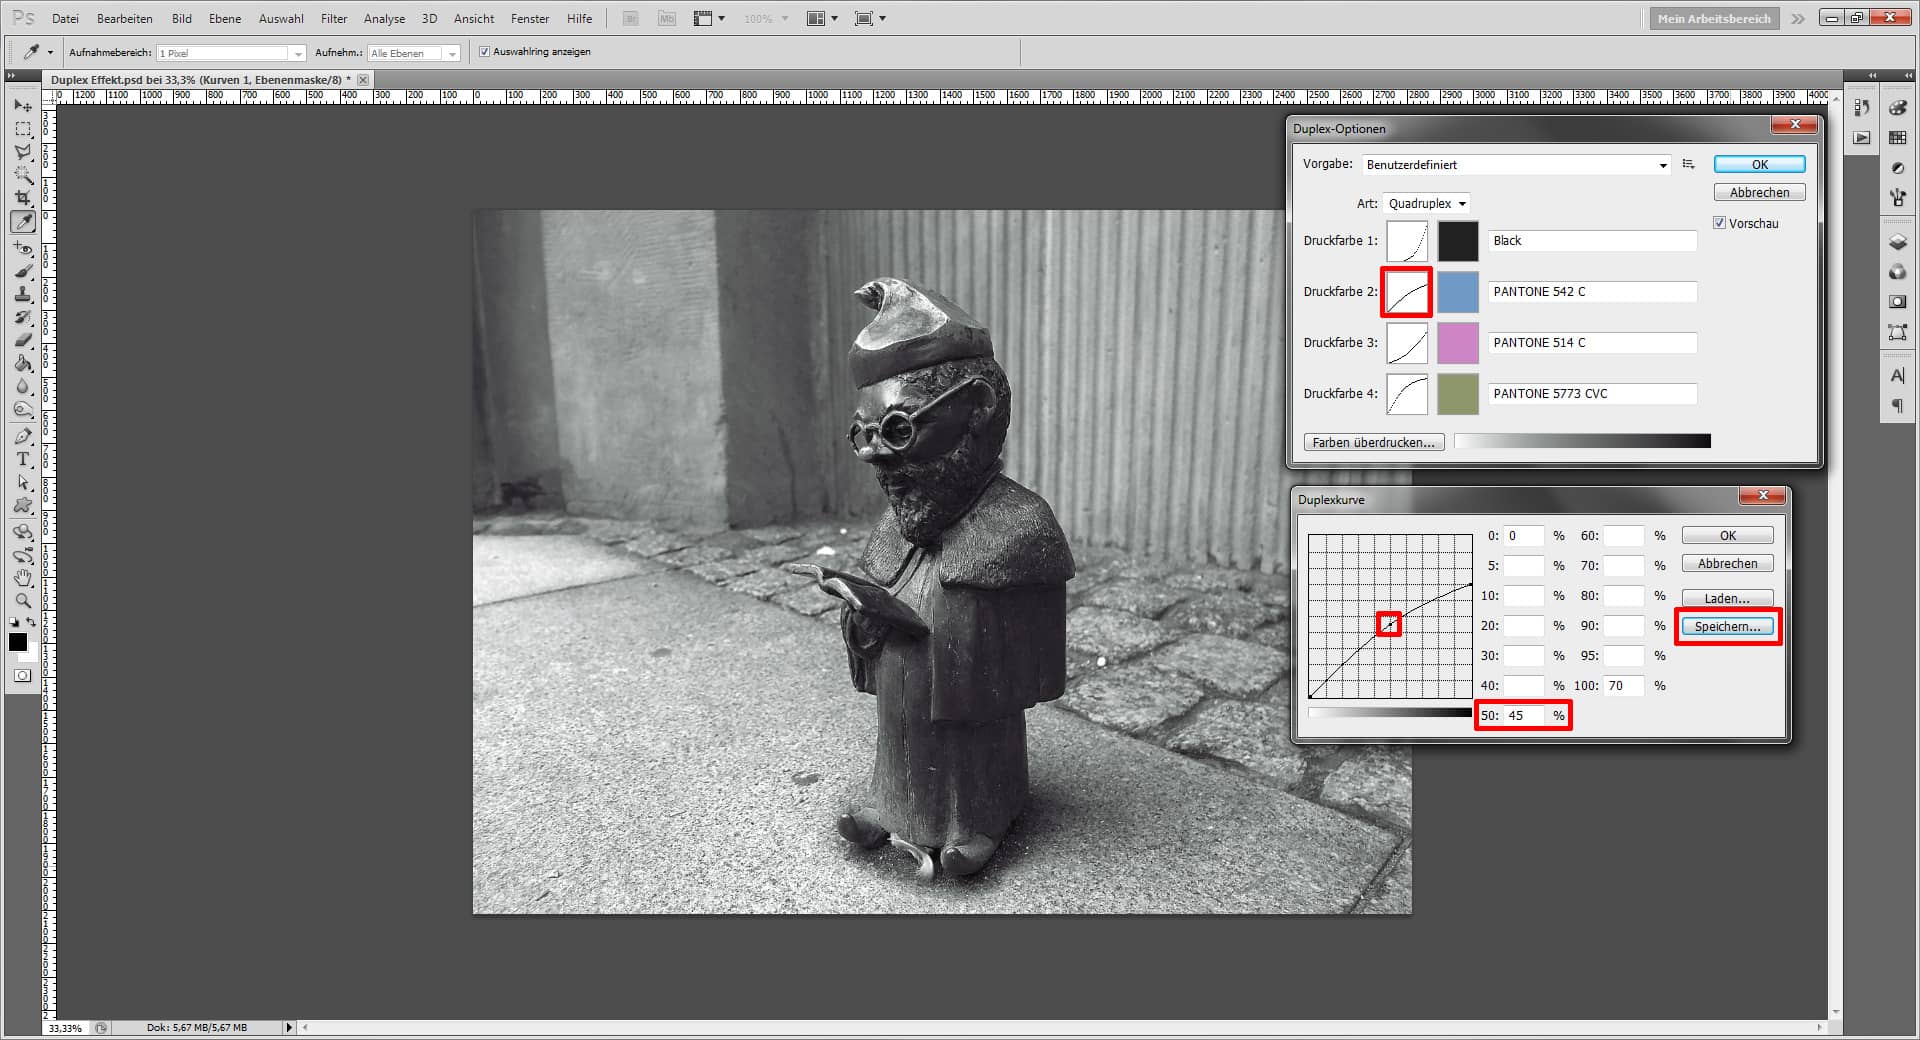Open the Art dropdown showing Quadruplex
This screenshot has height=1040, width=1920.
(1425, 203)
